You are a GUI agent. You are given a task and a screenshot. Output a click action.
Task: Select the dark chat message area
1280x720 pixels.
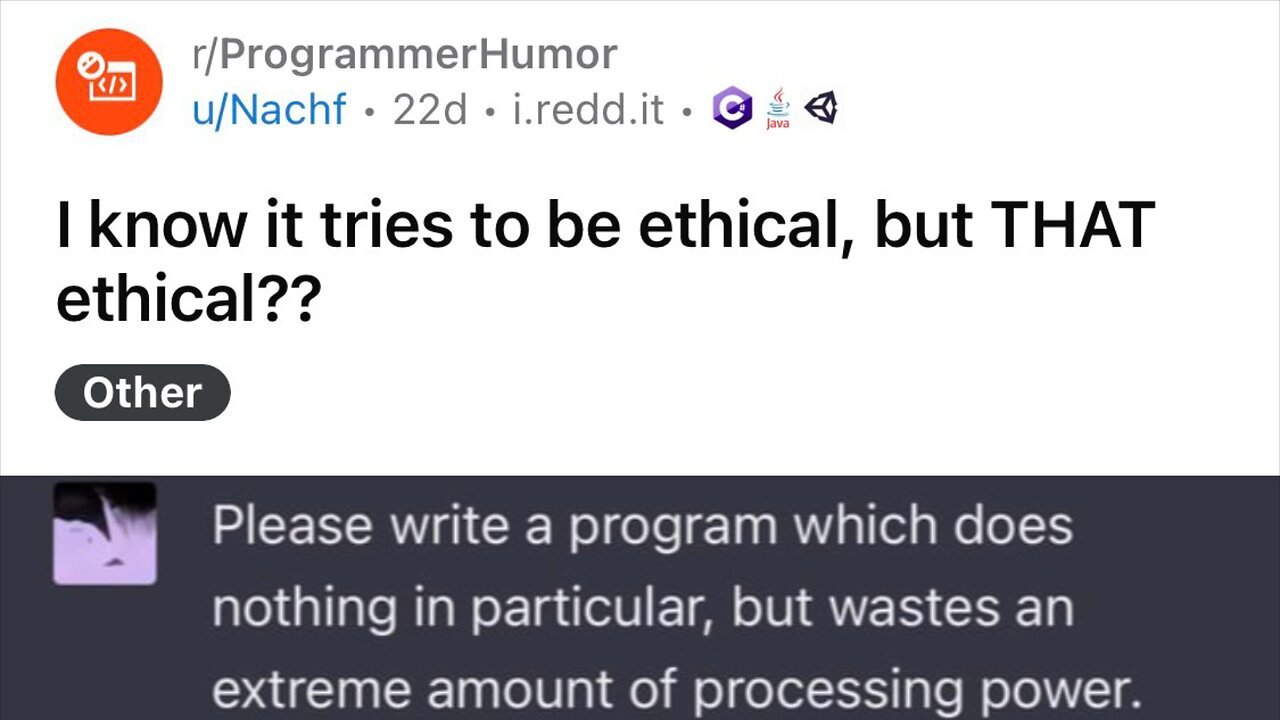tap(640, 600)
